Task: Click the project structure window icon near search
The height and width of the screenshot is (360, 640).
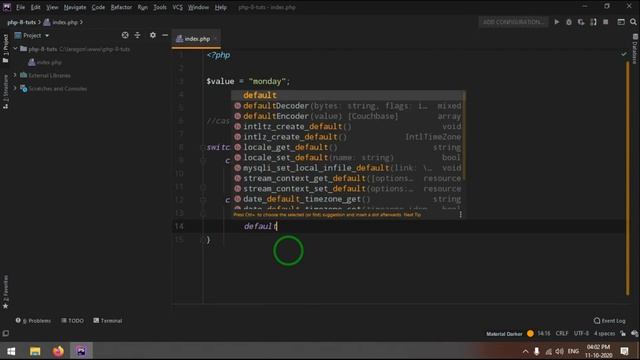Action: point(621,22)
